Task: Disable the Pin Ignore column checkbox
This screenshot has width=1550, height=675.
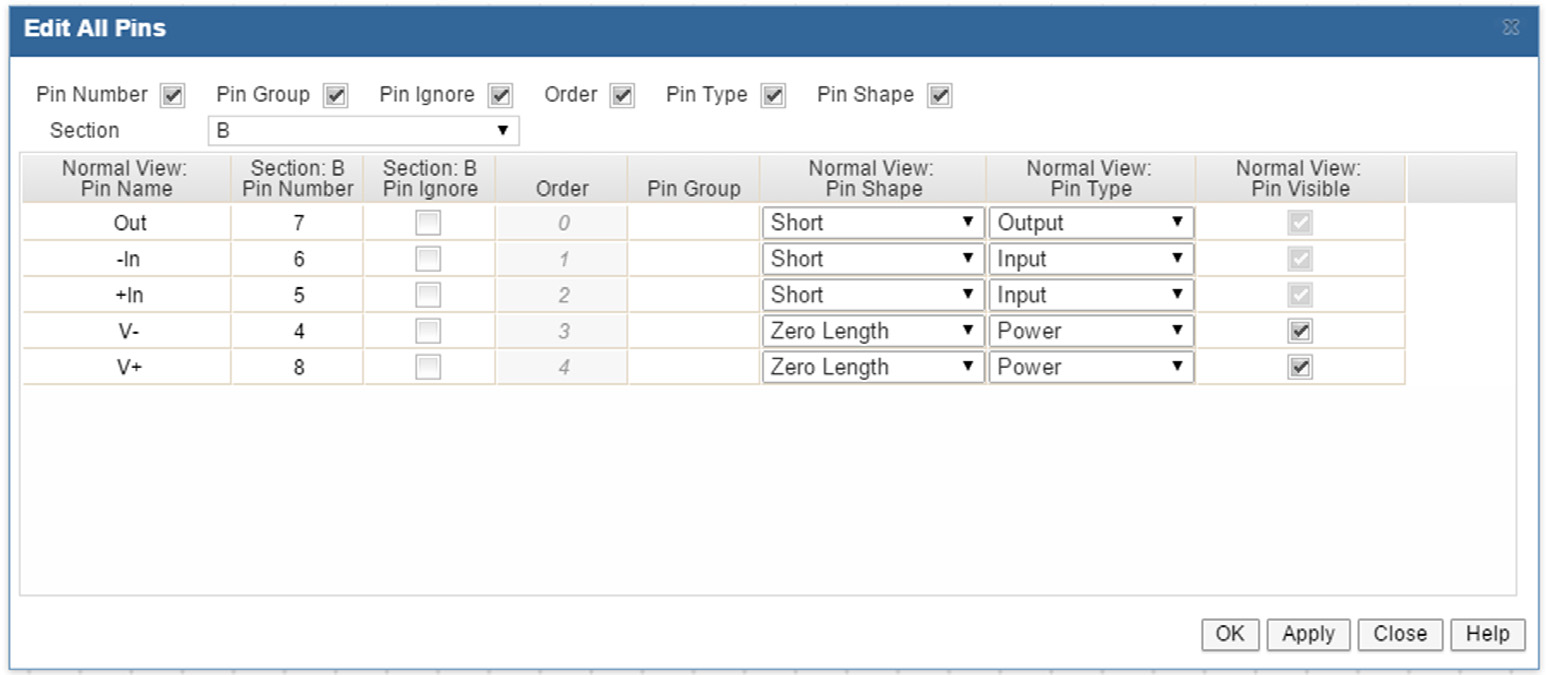Action: point(500,96)
